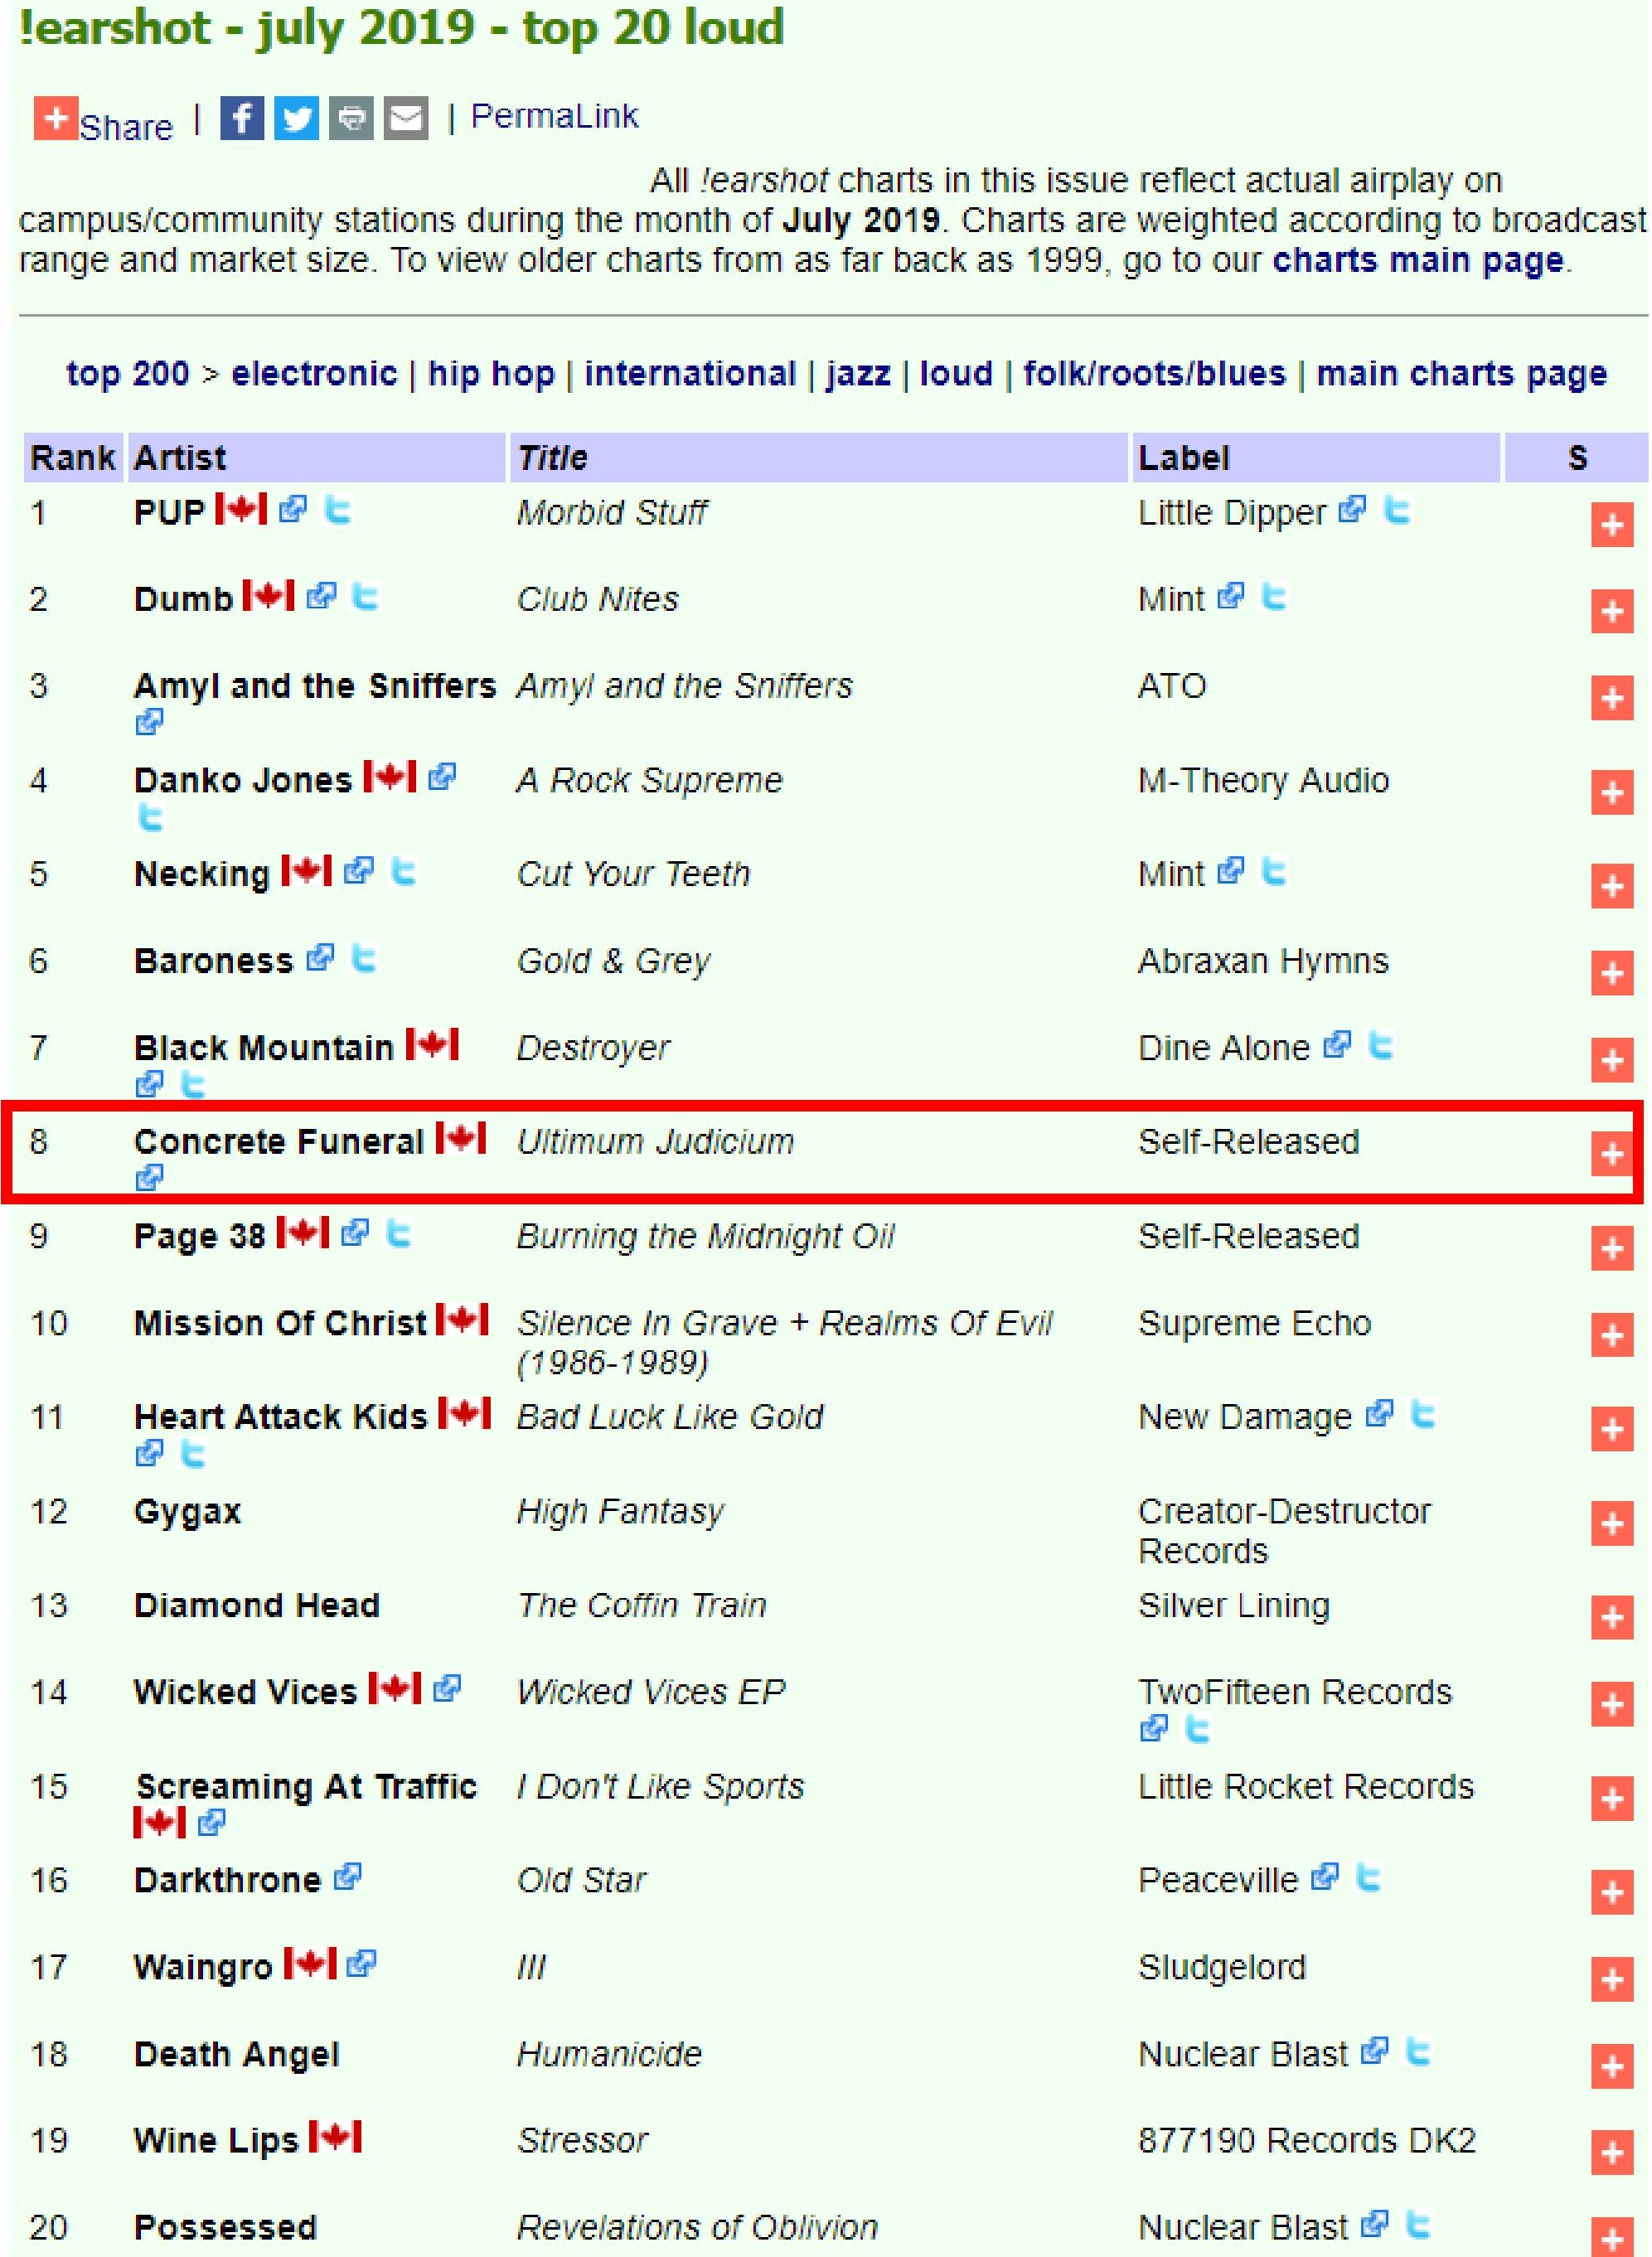Expand the plus button for Gygax row
This screenshot has width=1652, height=2257.
(1611, 1524)
